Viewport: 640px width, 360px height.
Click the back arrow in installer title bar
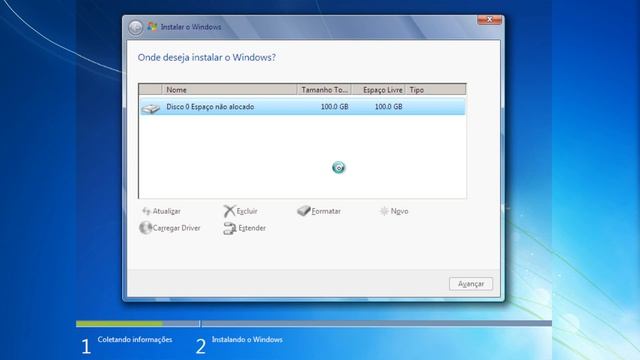click(x=136, y=27)
